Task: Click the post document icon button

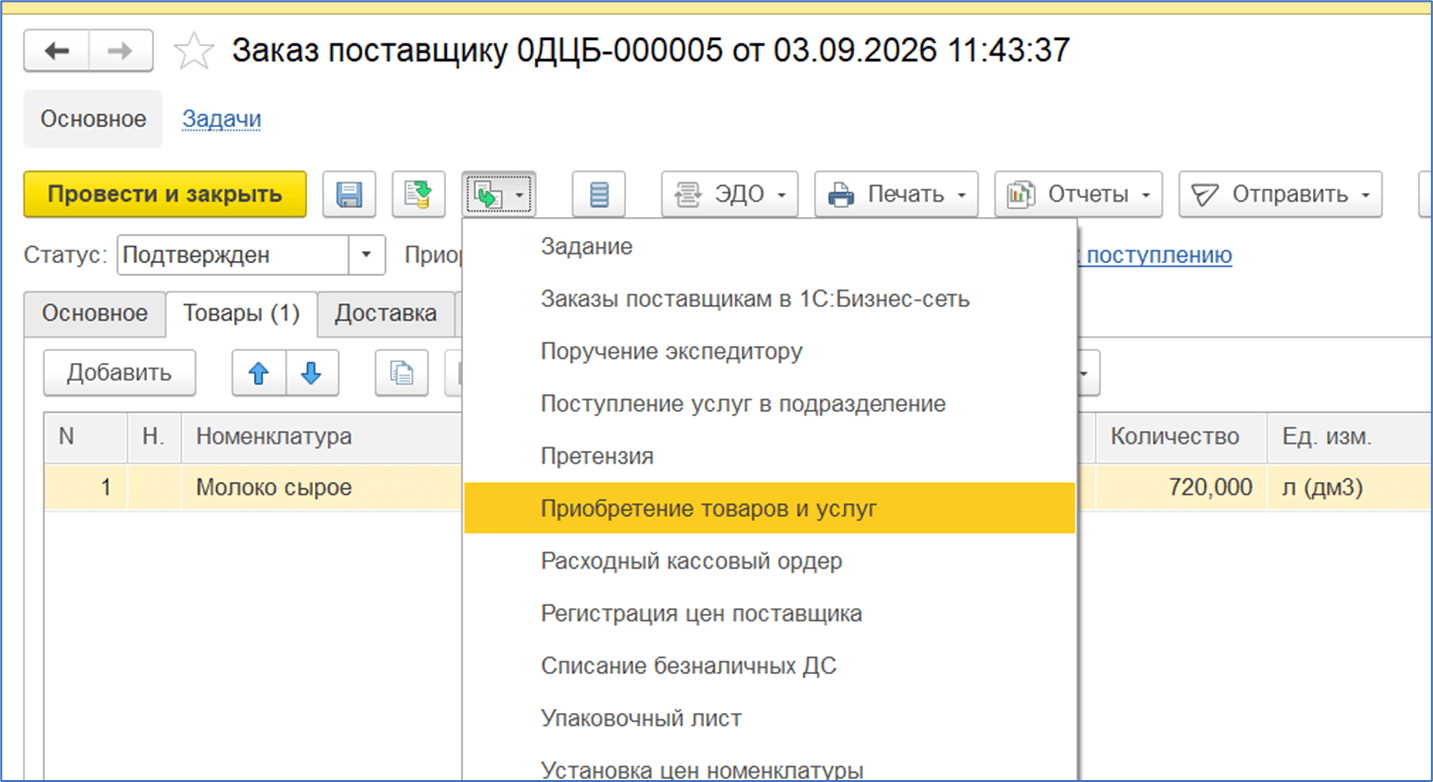Action: [418, 194]
